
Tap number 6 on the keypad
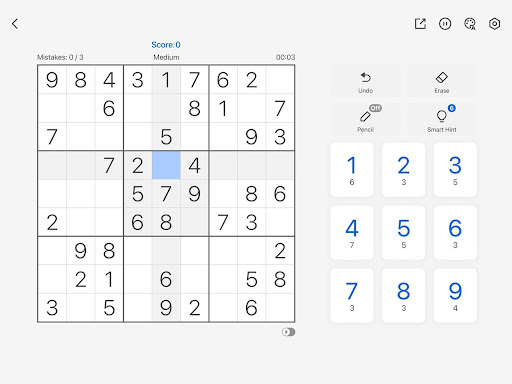click(455, 233)
